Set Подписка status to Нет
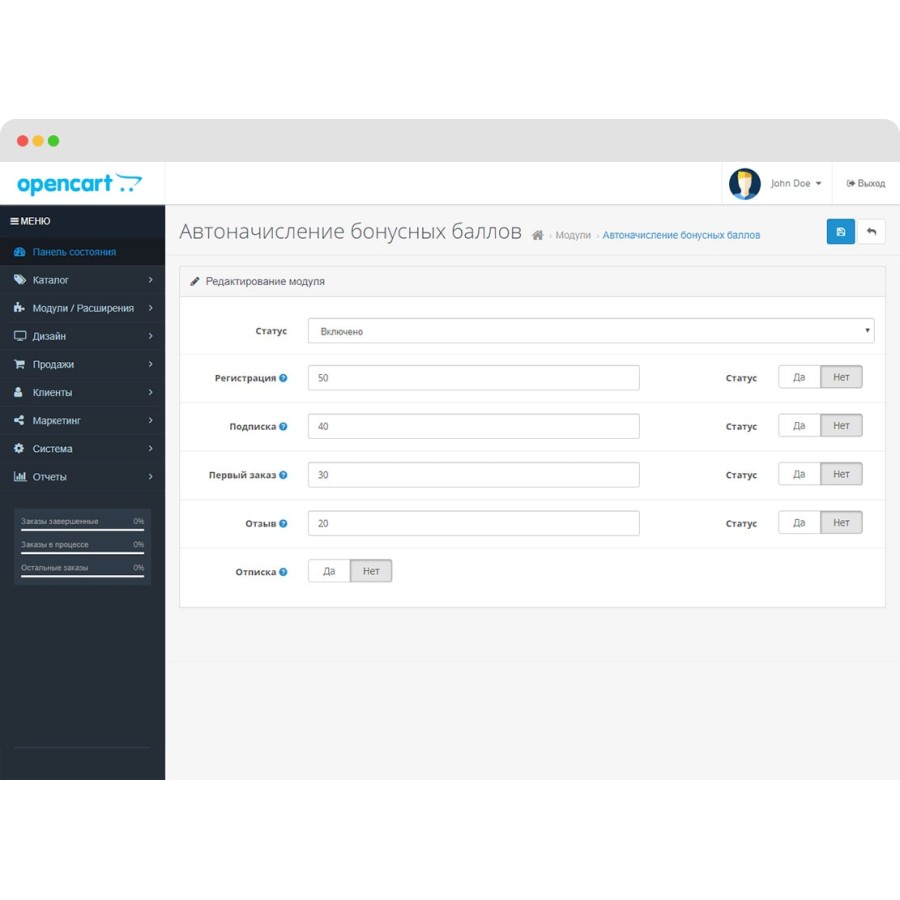The width and height of the screenshot is (900, 900). point(841,426)
